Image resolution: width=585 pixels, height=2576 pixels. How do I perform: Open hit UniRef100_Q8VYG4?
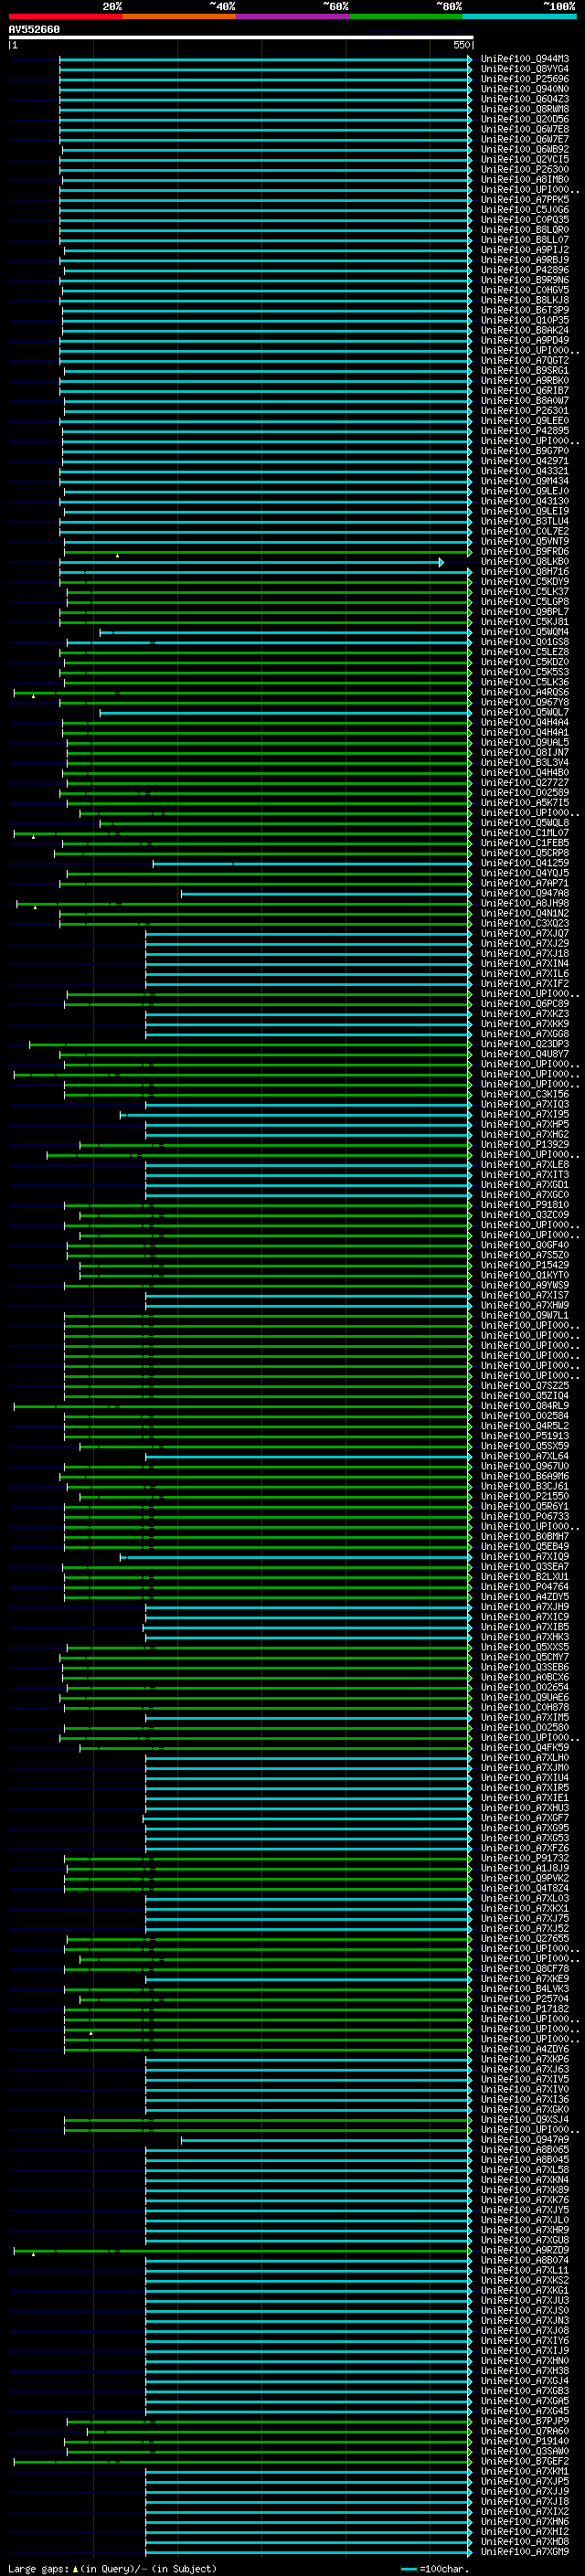click(525, 69)
